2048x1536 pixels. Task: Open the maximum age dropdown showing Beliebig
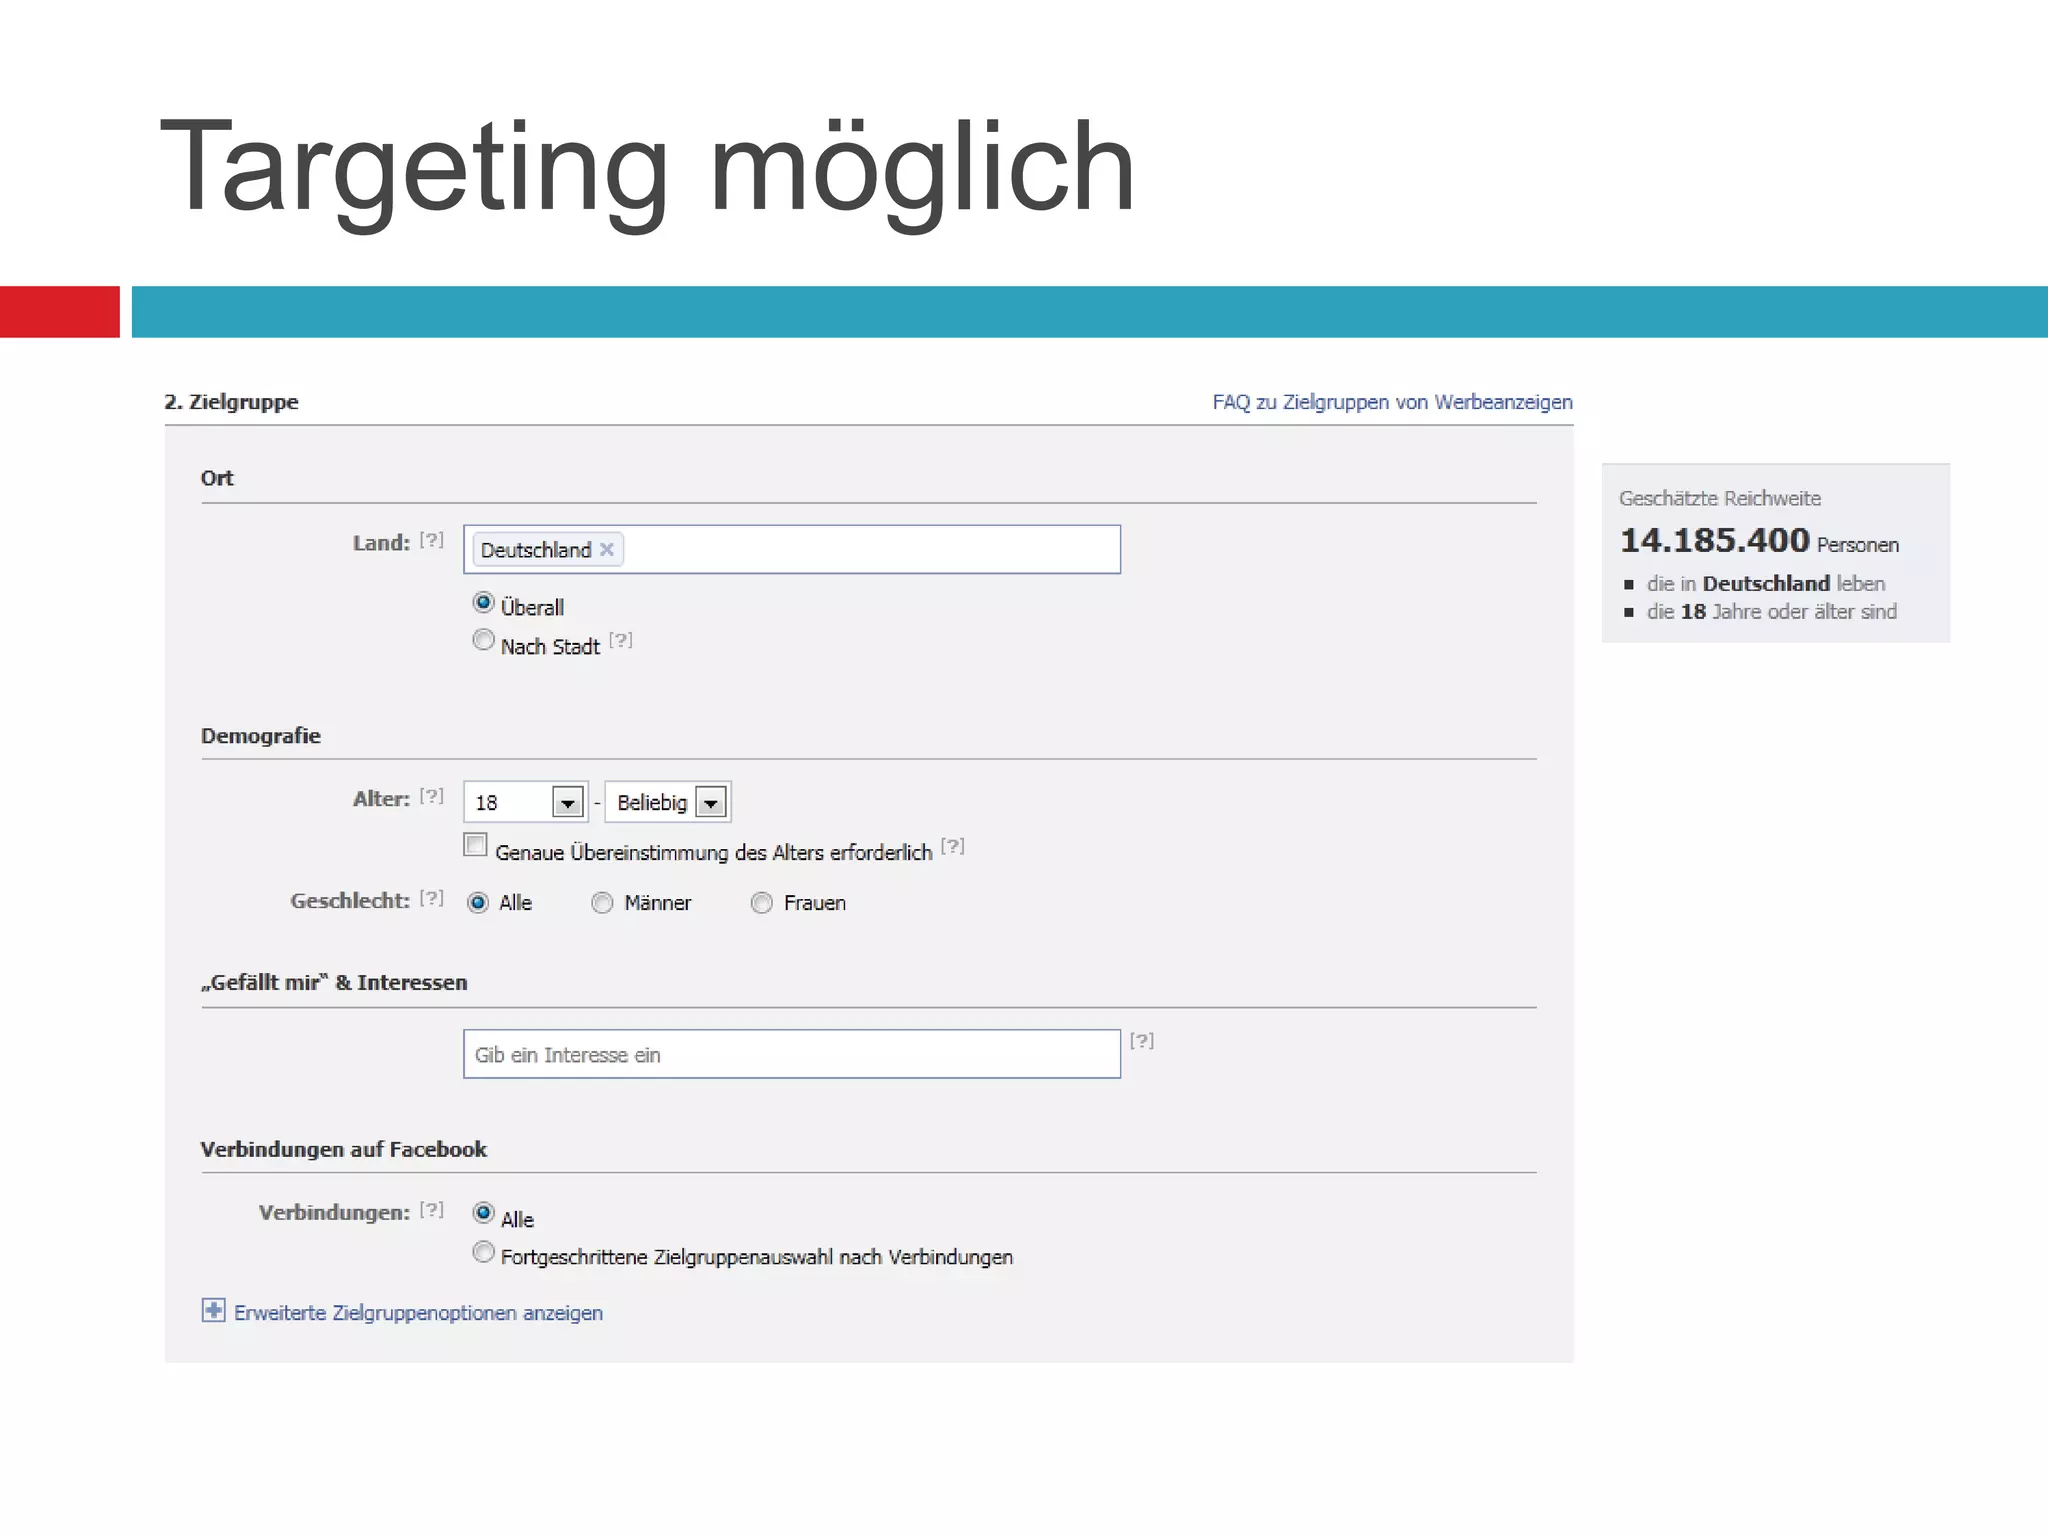point(668,802)
